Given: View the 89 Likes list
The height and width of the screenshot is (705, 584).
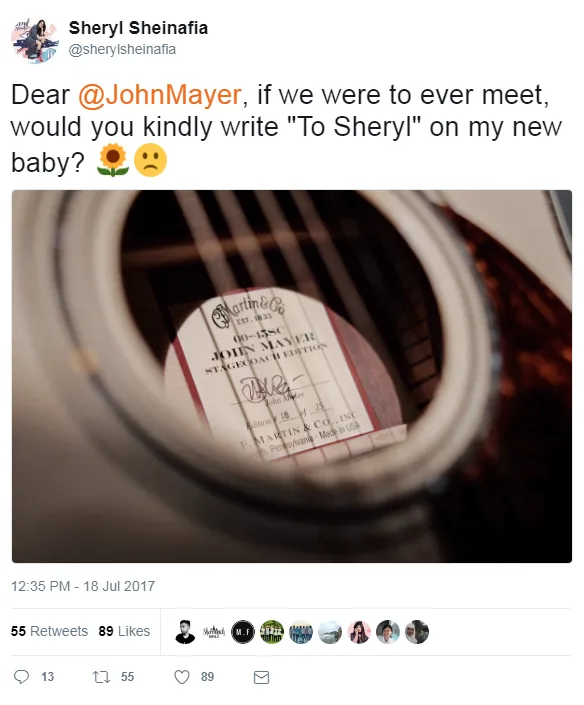Looking at the screenshot, I should pyautogui.click(x=124, y=631).
